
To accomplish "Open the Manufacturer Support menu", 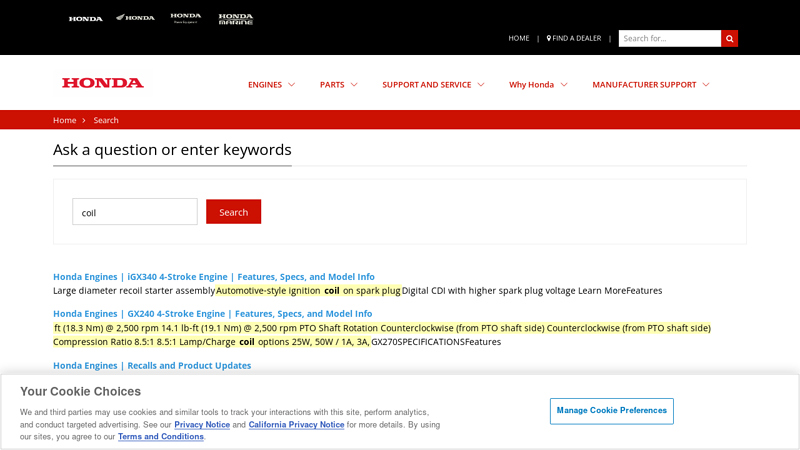I will click(650, 85).
